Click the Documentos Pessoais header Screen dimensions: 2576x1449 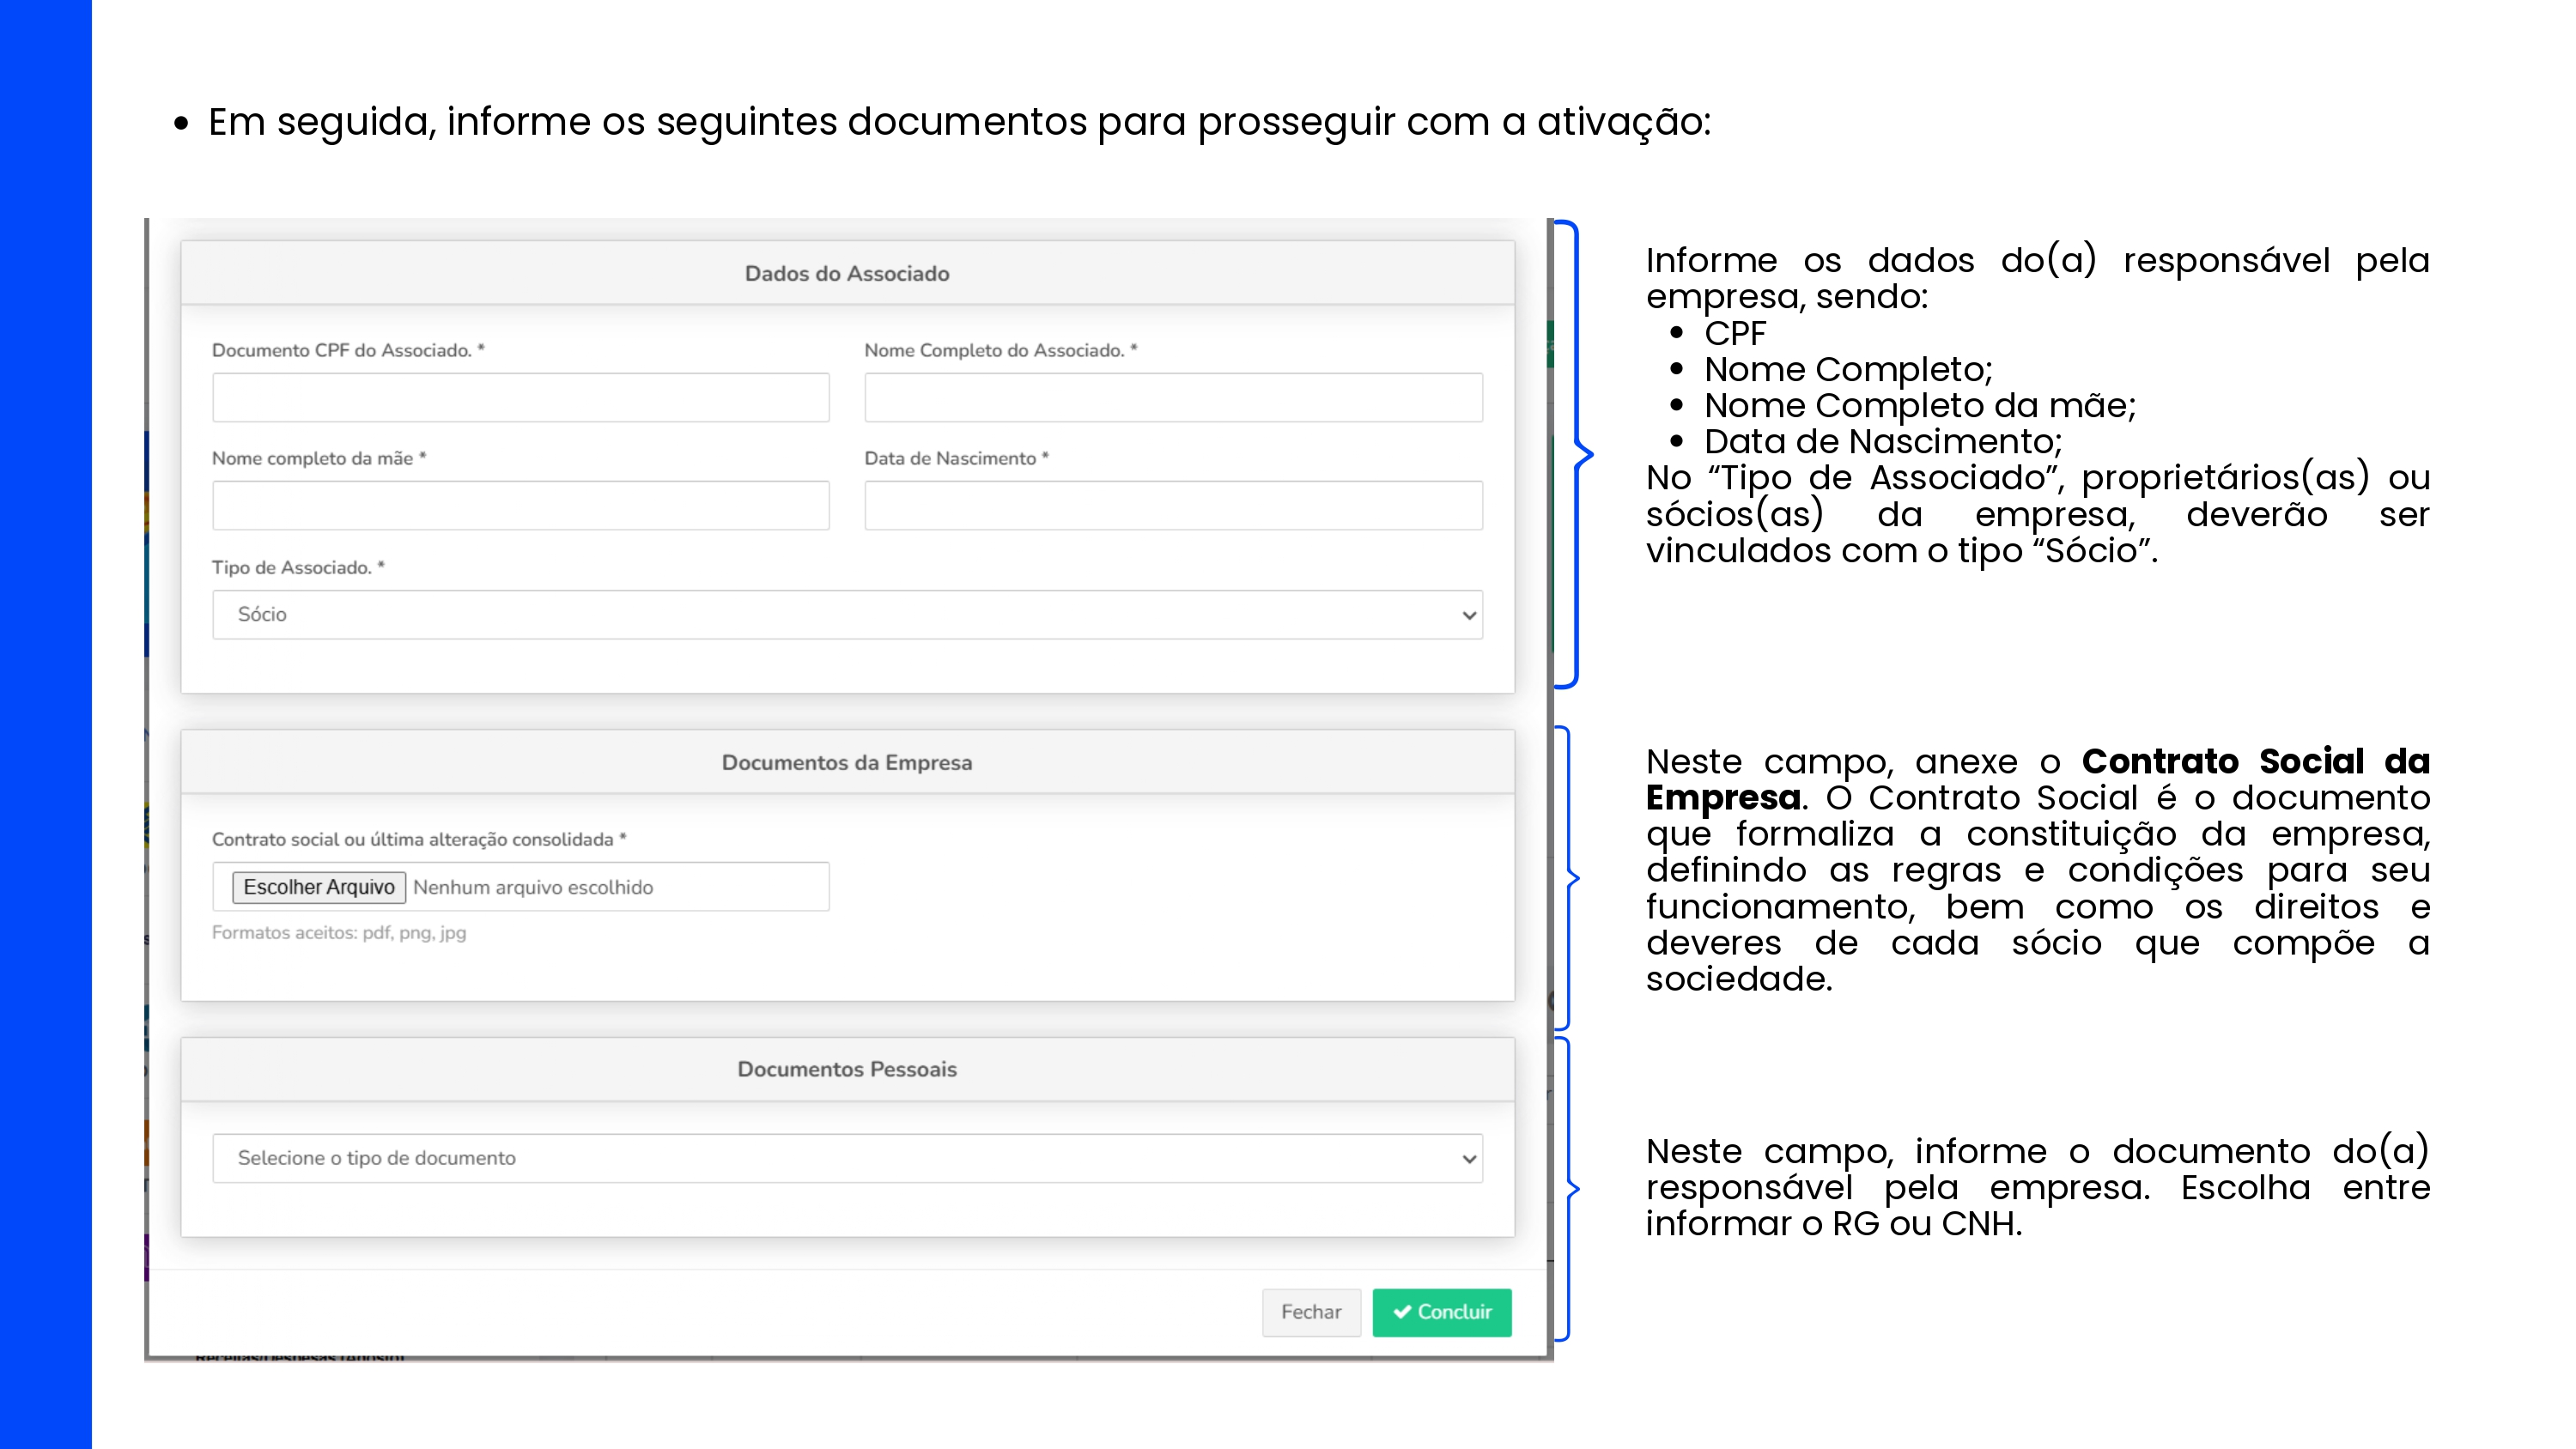coord(846,1069)
